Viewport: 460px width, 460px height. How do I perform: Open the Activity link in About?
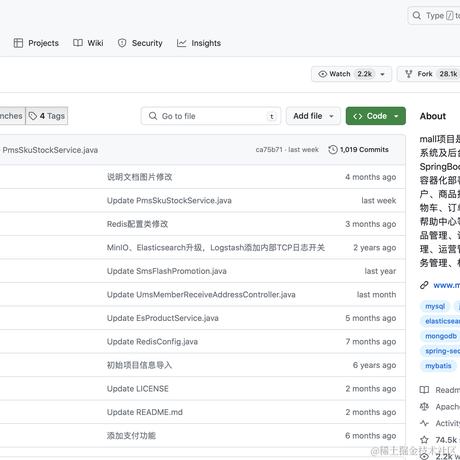(448, 423)
